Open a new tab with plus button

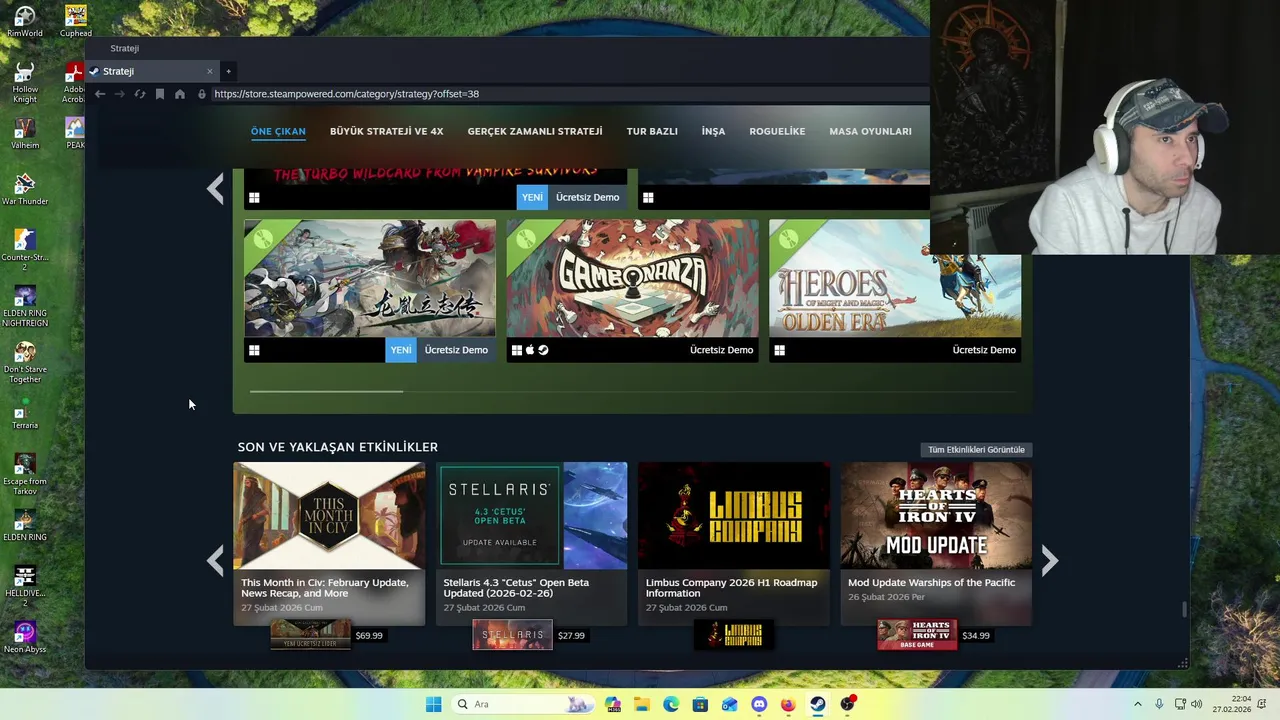[x=228, y=71]
